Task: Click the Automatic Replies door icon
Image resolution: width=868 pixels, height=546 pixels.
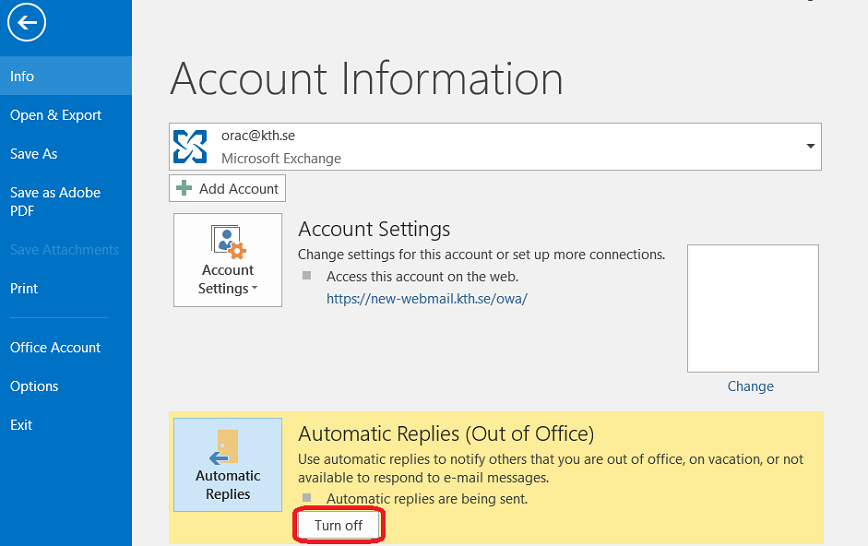Action: (224, 447)
